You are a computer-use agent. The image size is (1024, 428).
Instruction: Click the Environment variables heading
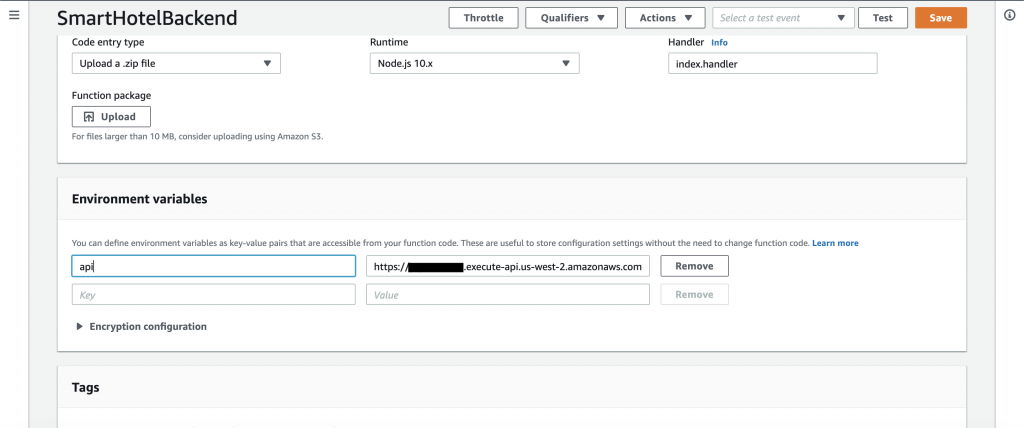click(x=140, y=199)
